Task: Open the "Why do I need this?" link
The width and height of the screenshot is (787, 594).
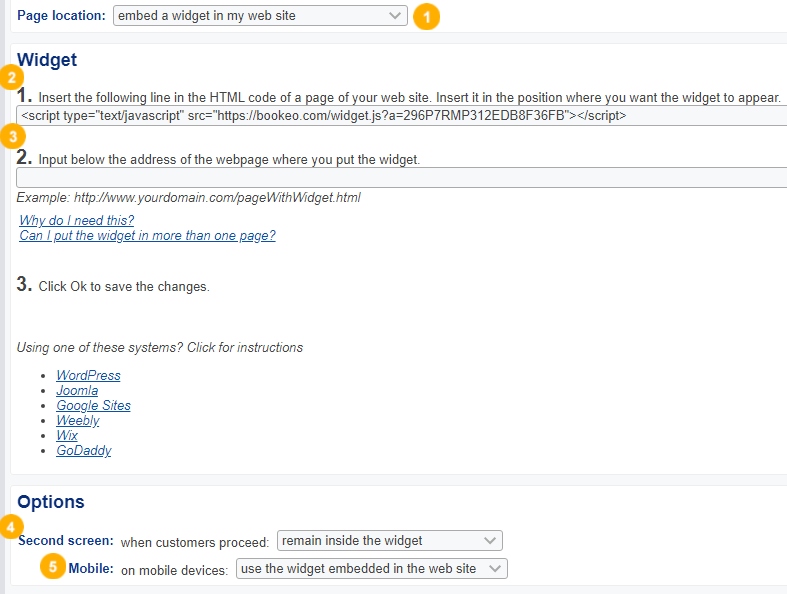Action: click(77, 220)
